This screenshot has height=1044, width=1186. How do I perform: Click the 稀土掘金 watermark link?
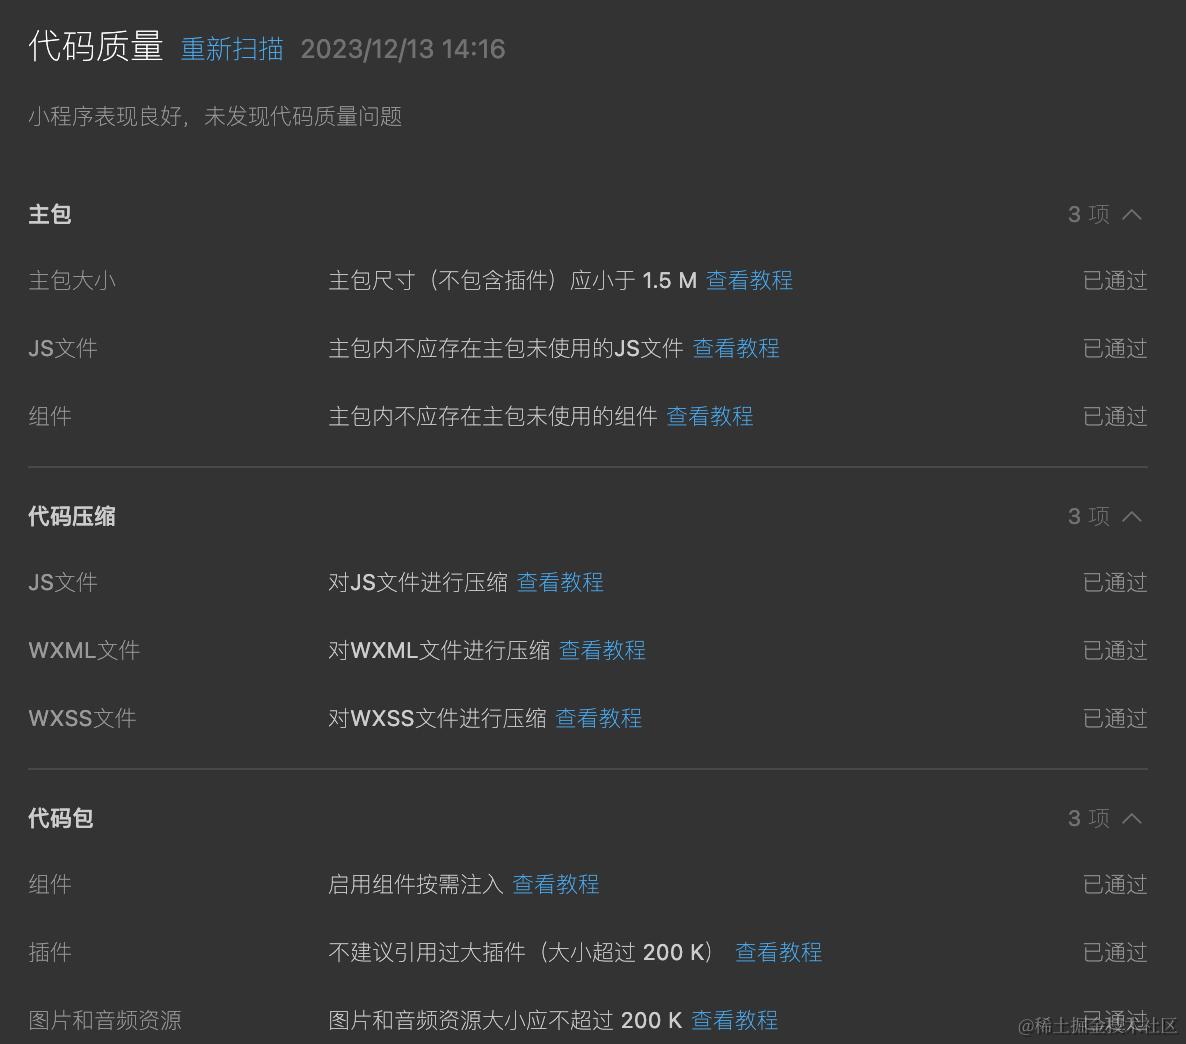(1096, 1027)
